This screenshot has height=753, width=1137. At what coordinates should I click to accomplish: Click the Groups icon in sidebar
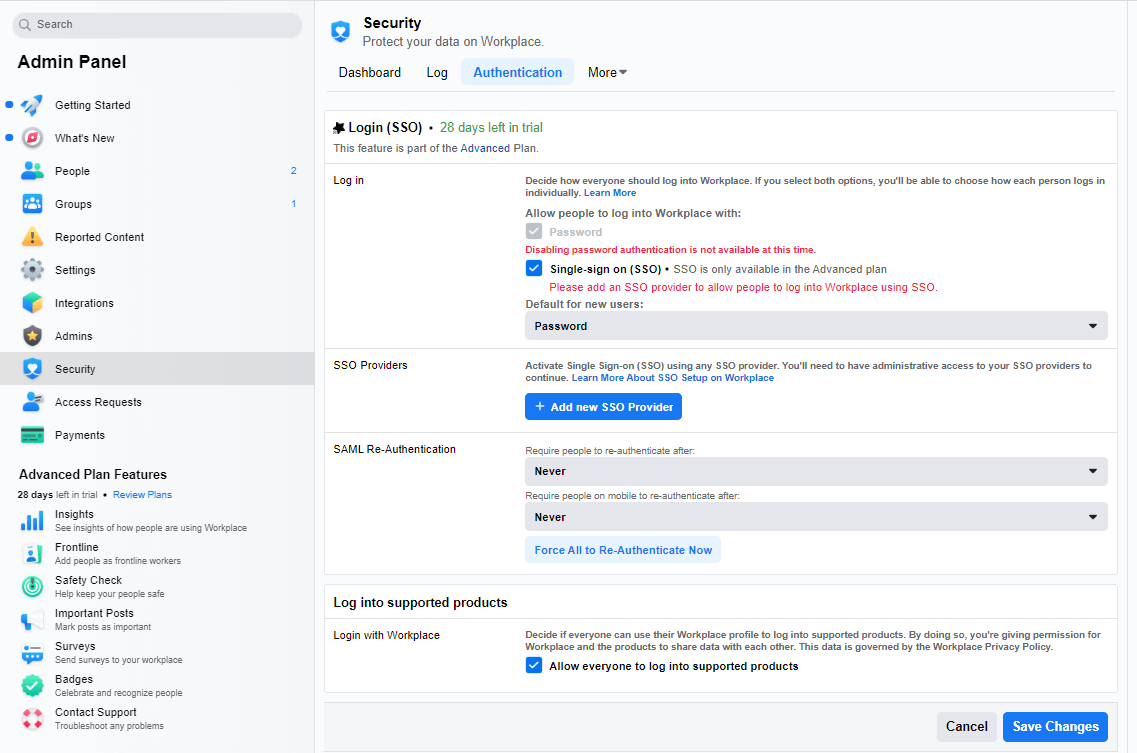(32, 204)
